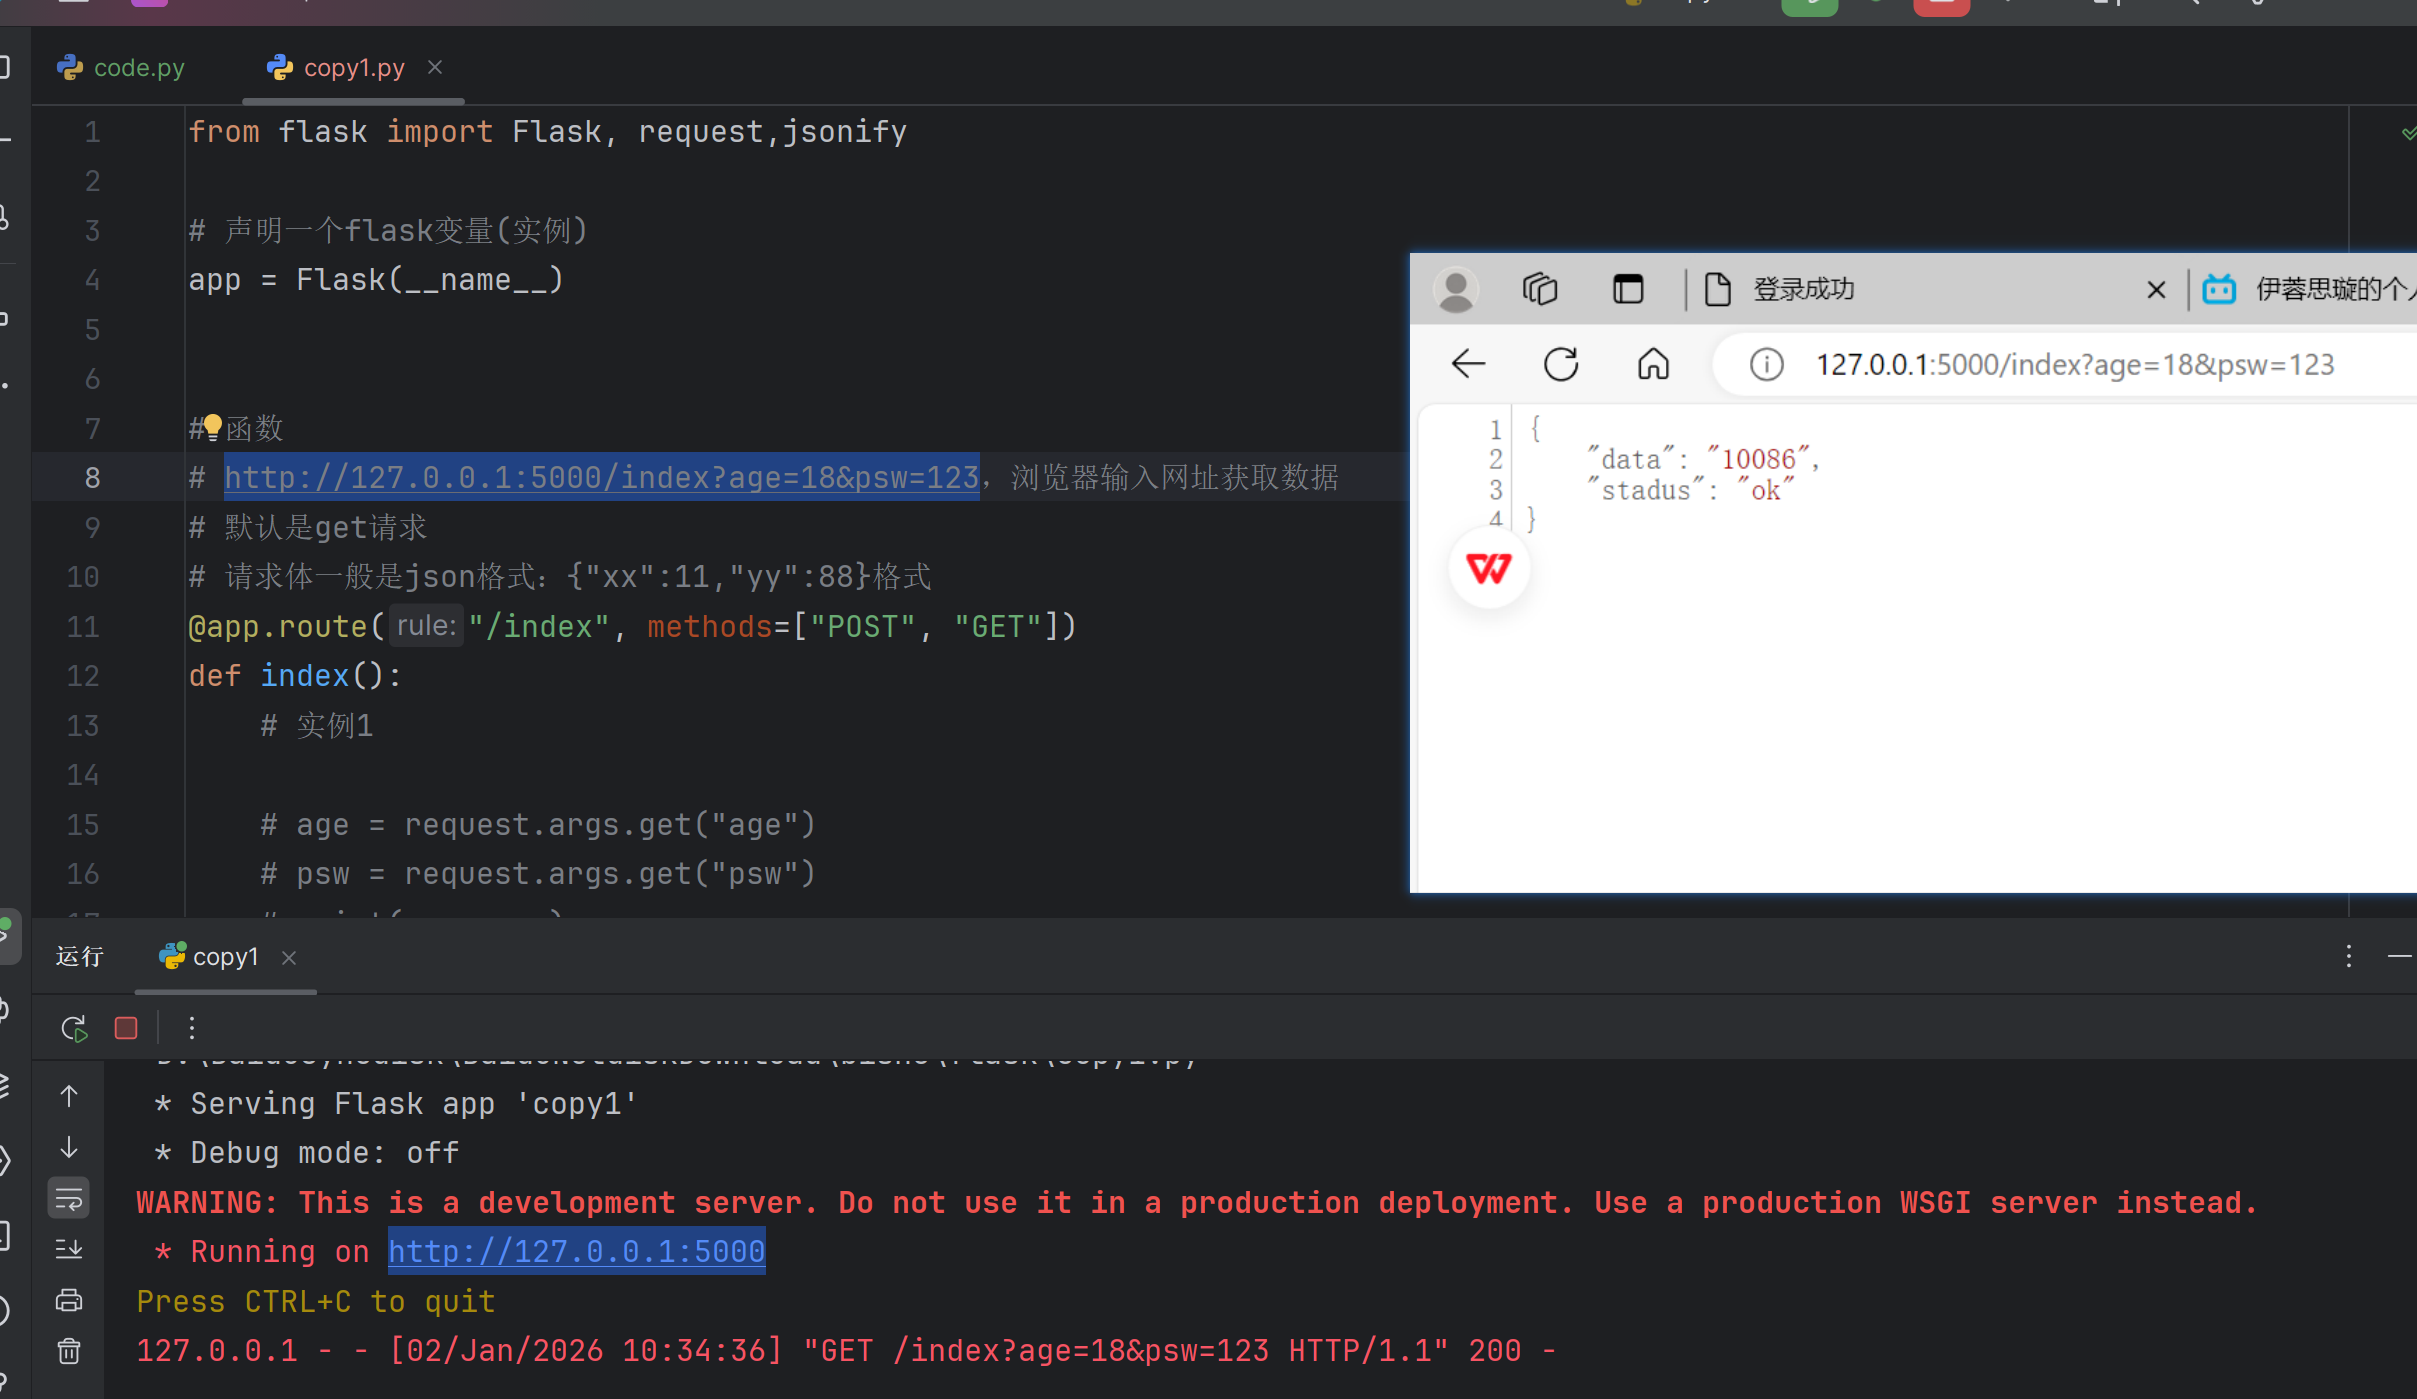Screen dimensions: 2417x1399
Task: Click the index URL link on line 8
Action: (601, 477)
